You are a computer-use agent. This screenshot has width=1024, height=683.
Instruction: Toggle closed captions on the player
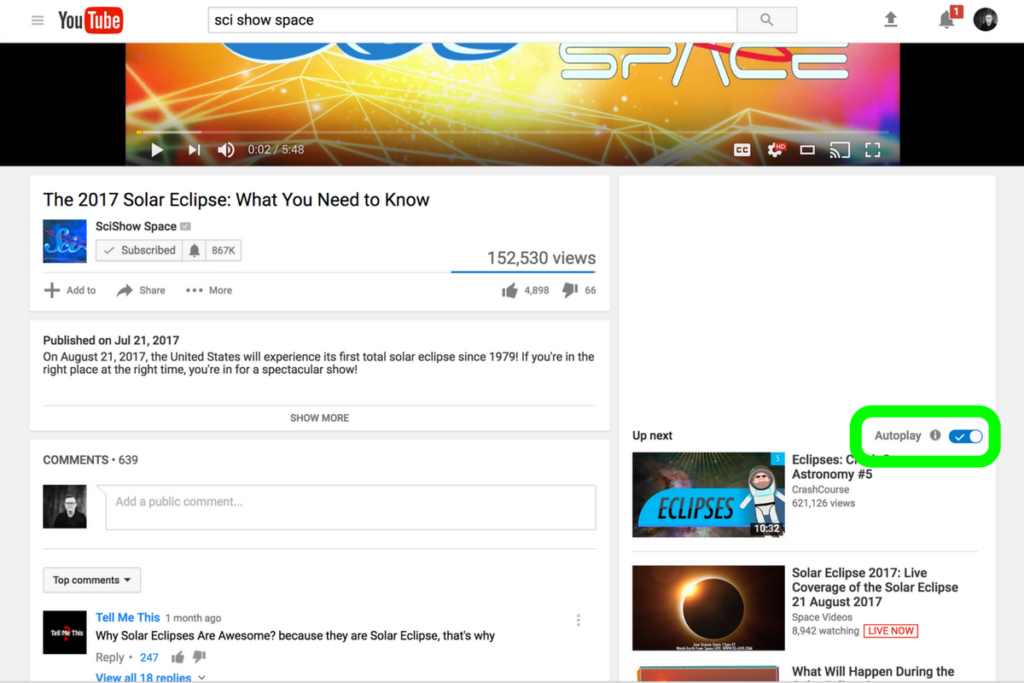pyautogui.click(x=742, y=150)
